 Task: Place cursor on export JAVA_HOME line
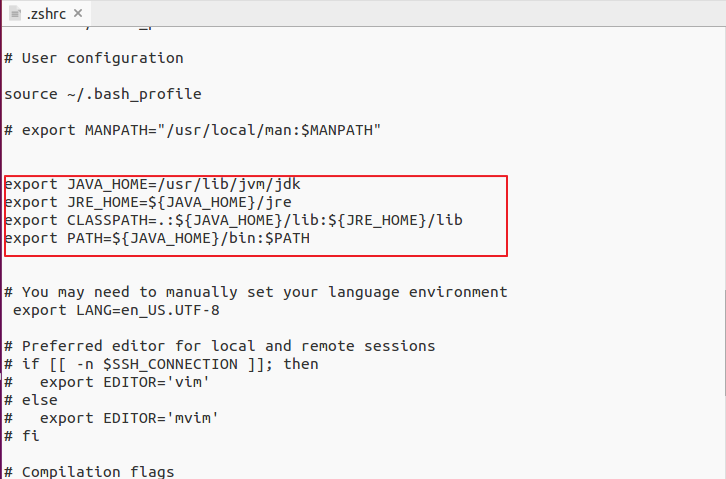pos(153,184)
